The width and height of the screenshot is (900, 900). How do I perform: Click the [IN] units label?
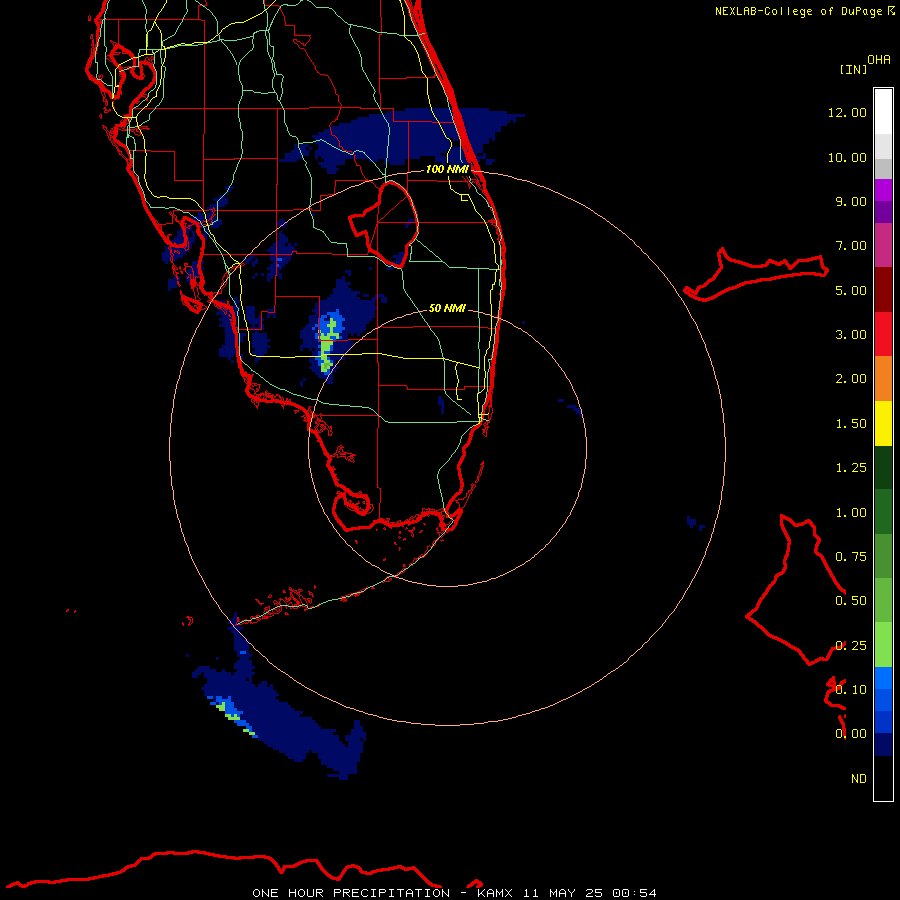click(853, 69)
